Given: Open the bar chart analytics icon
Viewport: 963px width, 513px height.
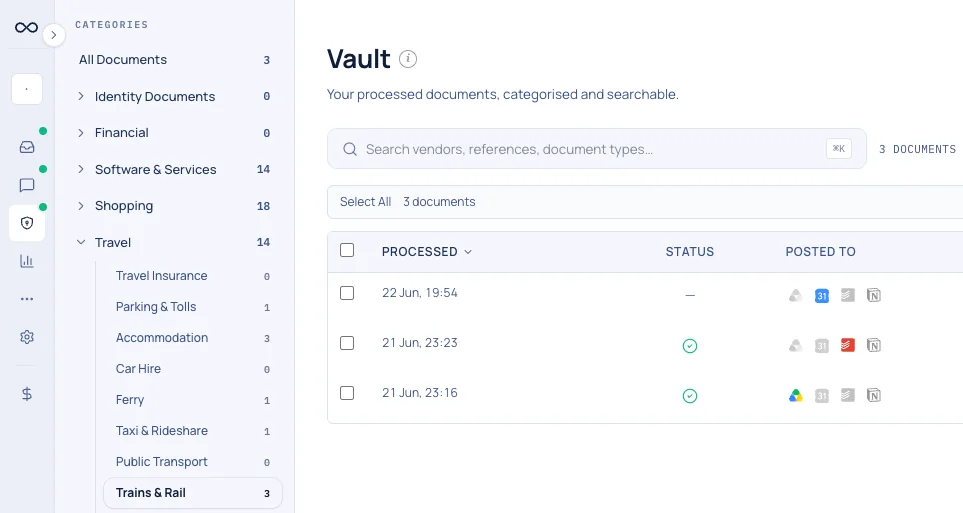Looking at the screenshot, I should coord(27,261).
